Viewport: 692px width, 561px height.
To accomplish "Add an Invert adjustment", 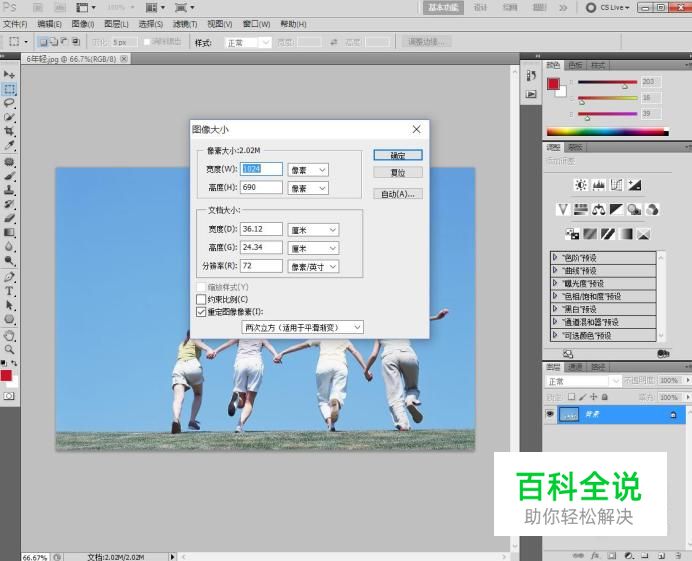I will coord(572,234).
